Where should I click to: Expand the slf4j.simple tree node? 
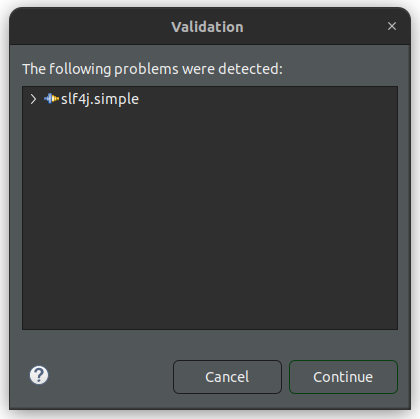coord(33,99)
